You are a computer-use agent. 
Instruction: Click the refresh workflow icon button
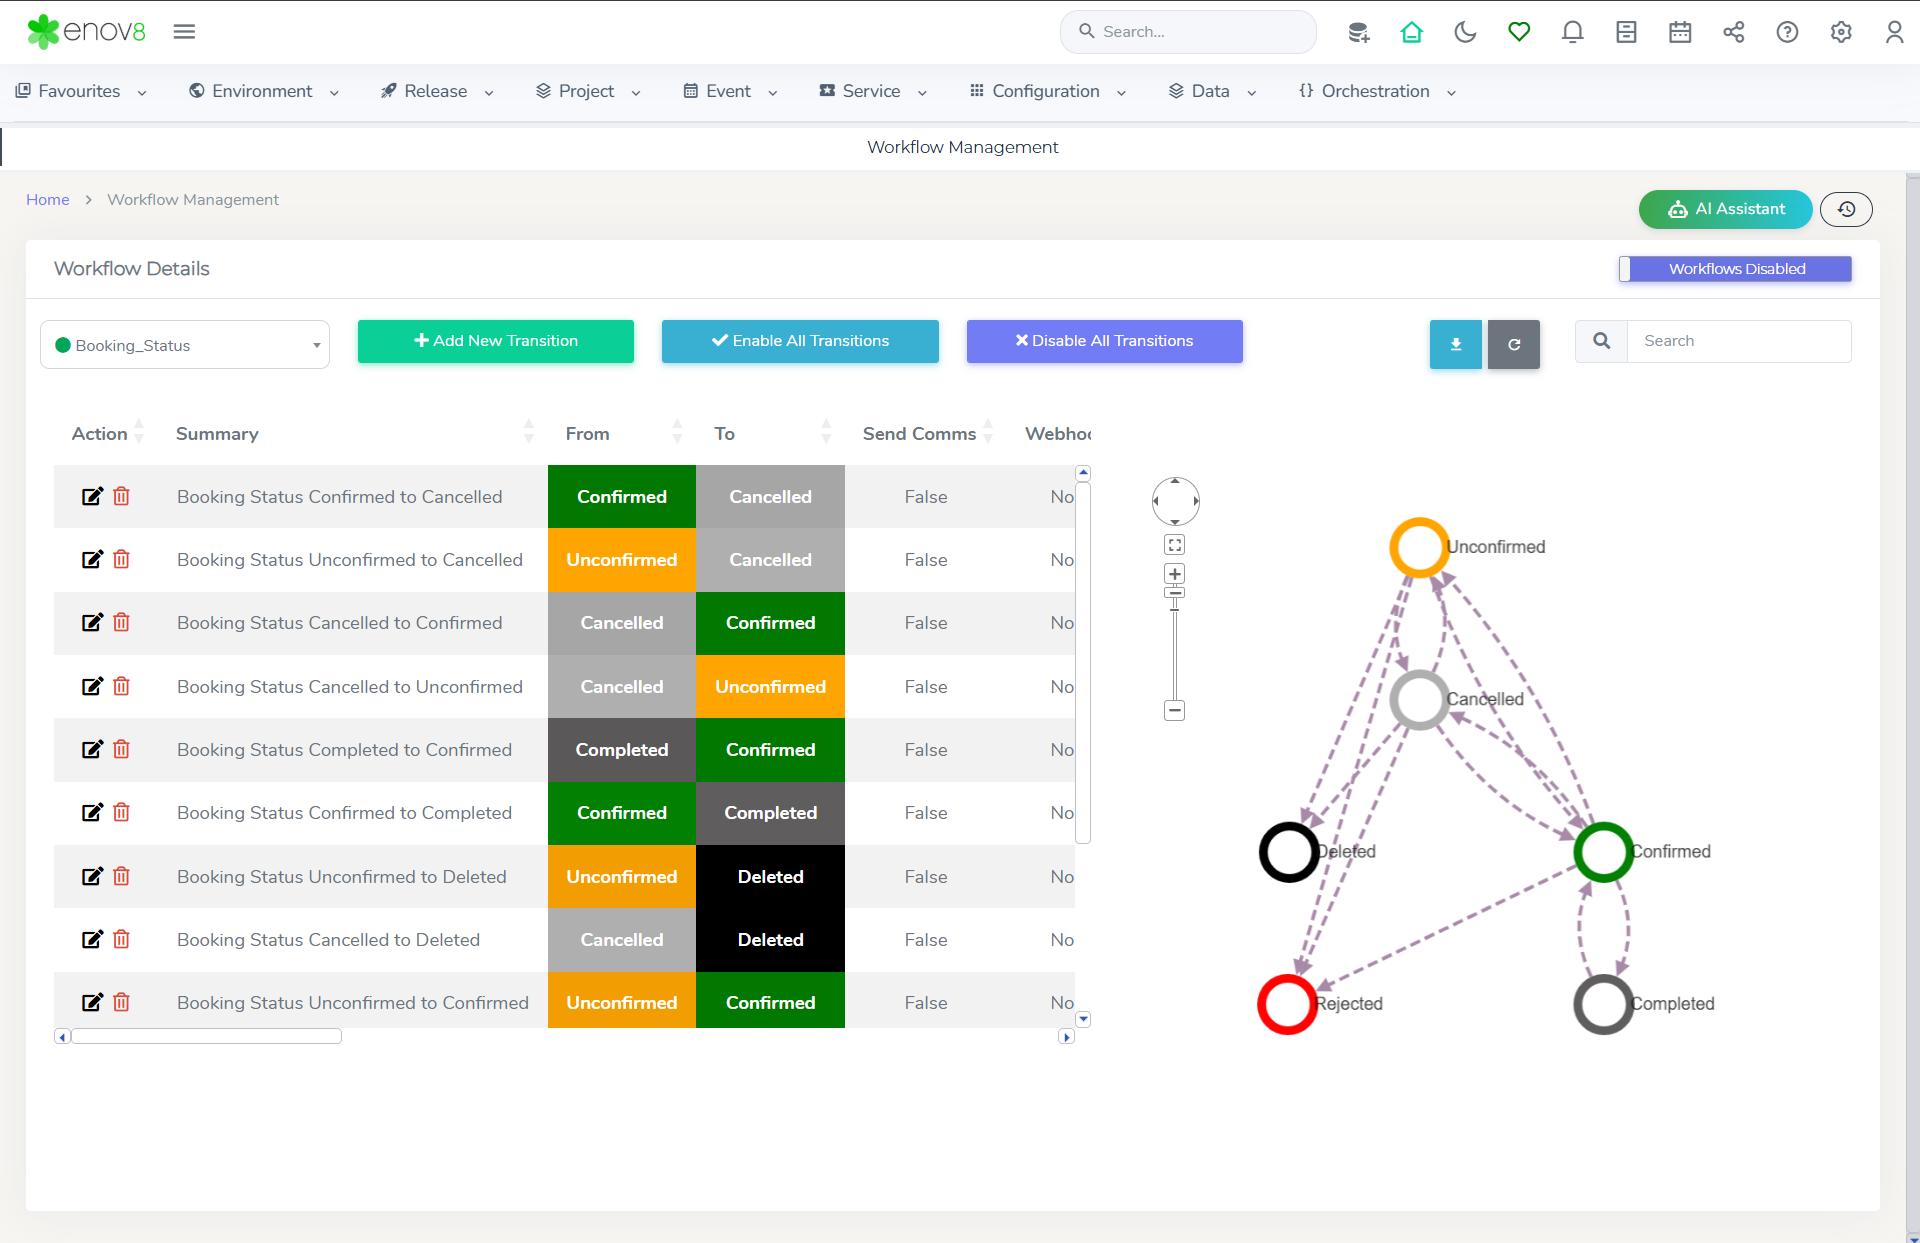point(1513,344)
